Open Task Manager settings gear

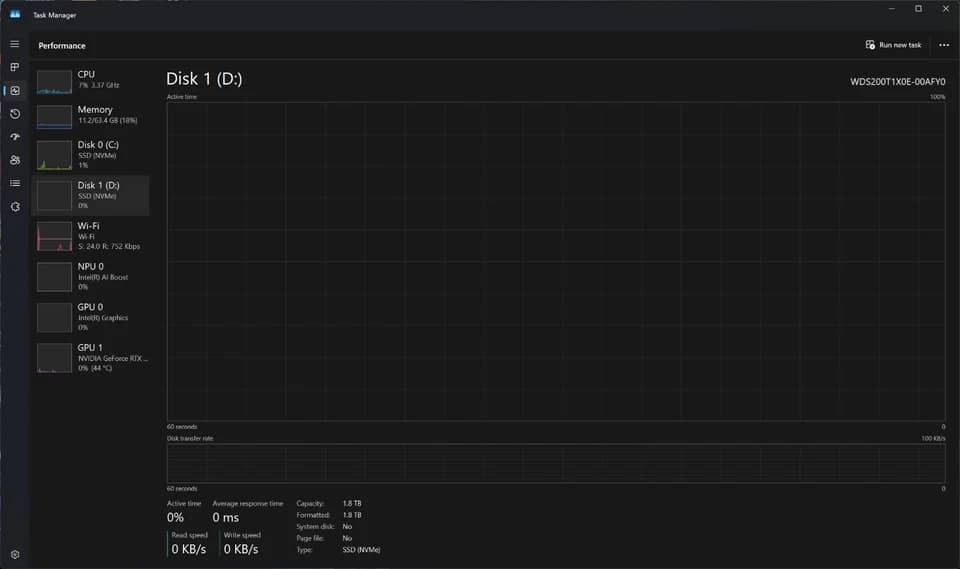pyautogui.click(x=15, y=554)
